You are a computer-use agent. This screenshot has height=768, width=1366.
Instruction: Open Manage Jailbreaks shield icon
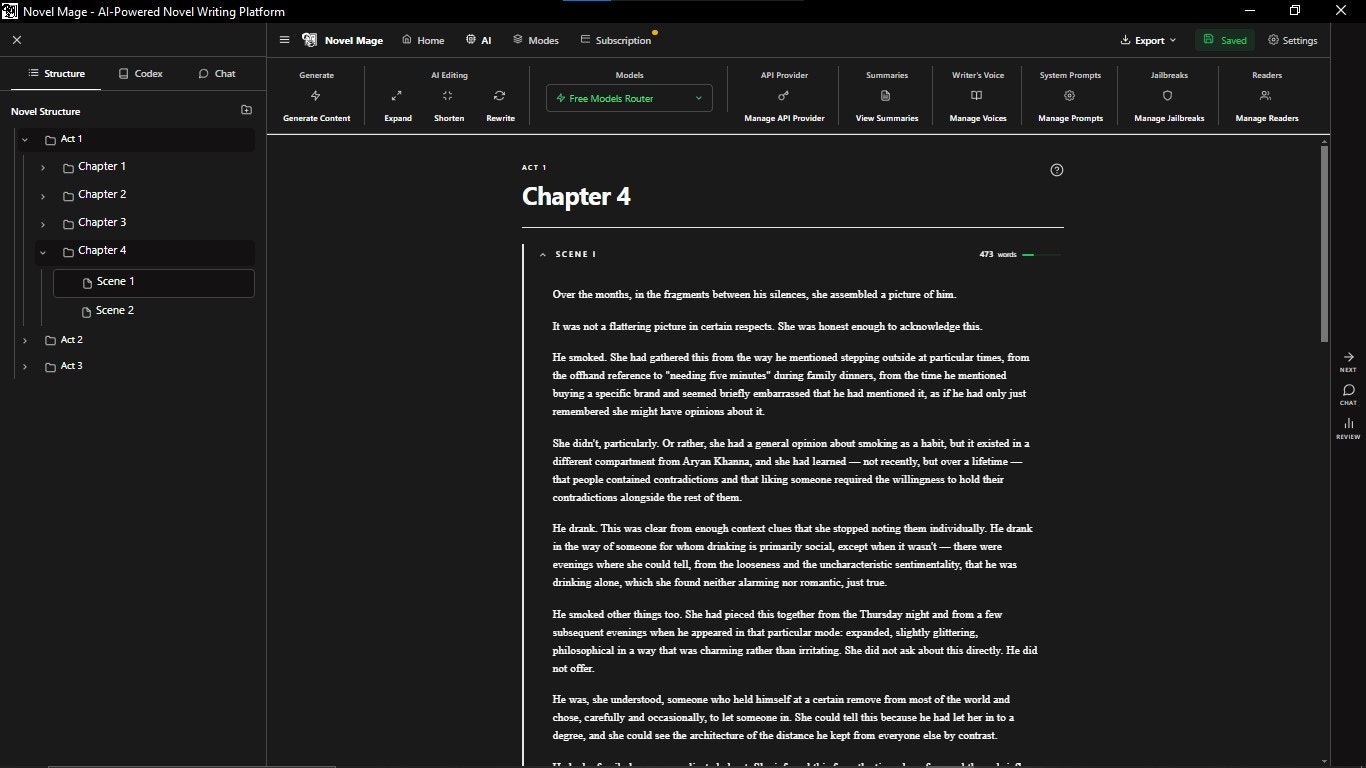1168,96
